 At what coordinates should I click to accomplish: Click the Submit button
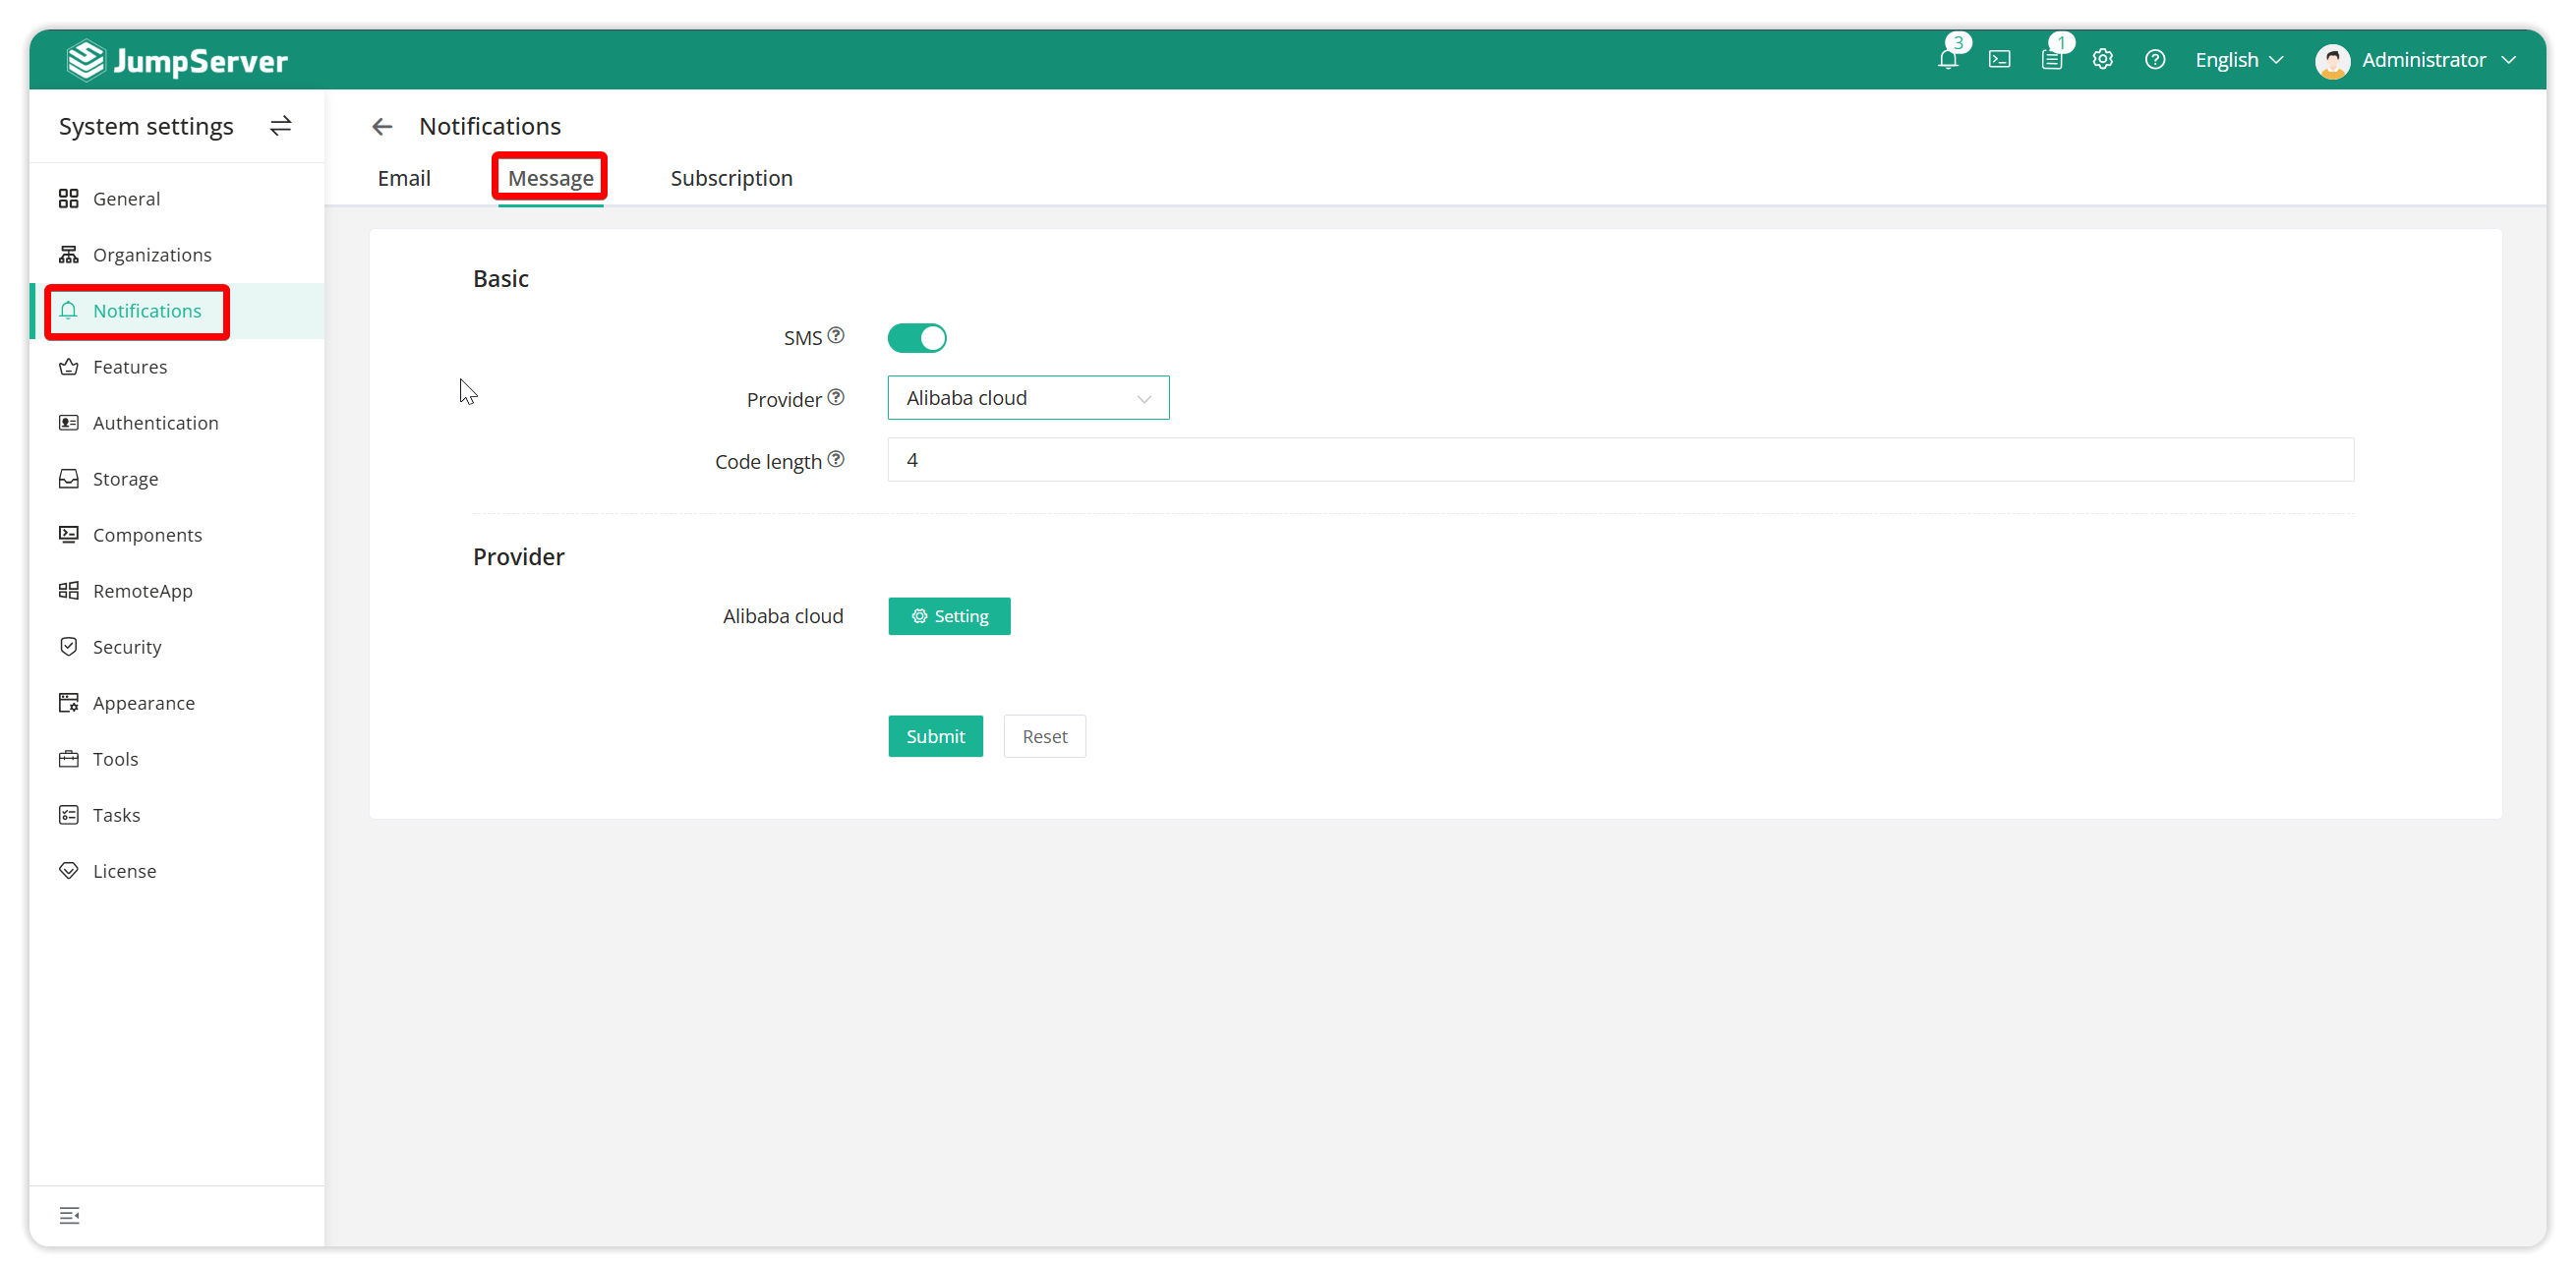tap(935, 736)
